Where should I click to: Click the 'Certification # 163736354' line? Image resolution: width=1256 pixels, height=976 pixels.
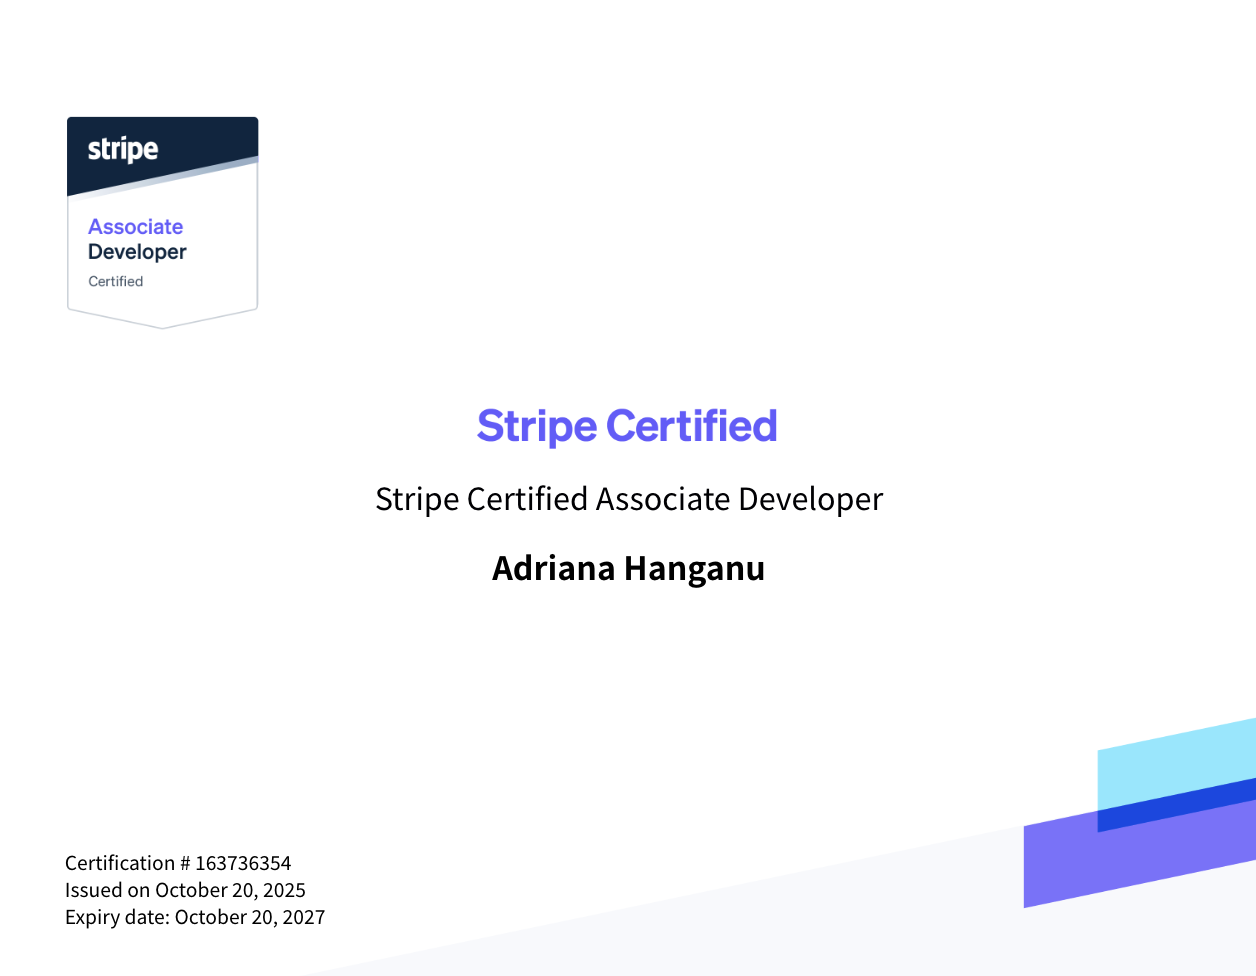[x=178, y=863]
